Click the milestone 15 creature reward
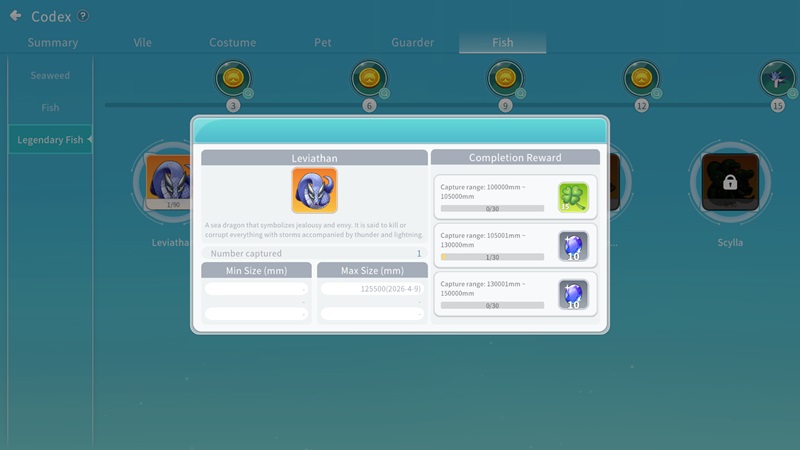The width and height of the screenshot is (800, 450). pos(777,78)
